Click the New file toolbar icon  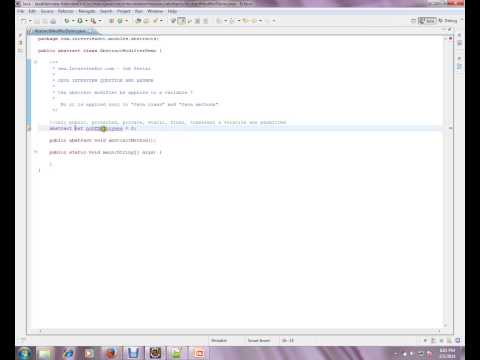tap(24, 21)
